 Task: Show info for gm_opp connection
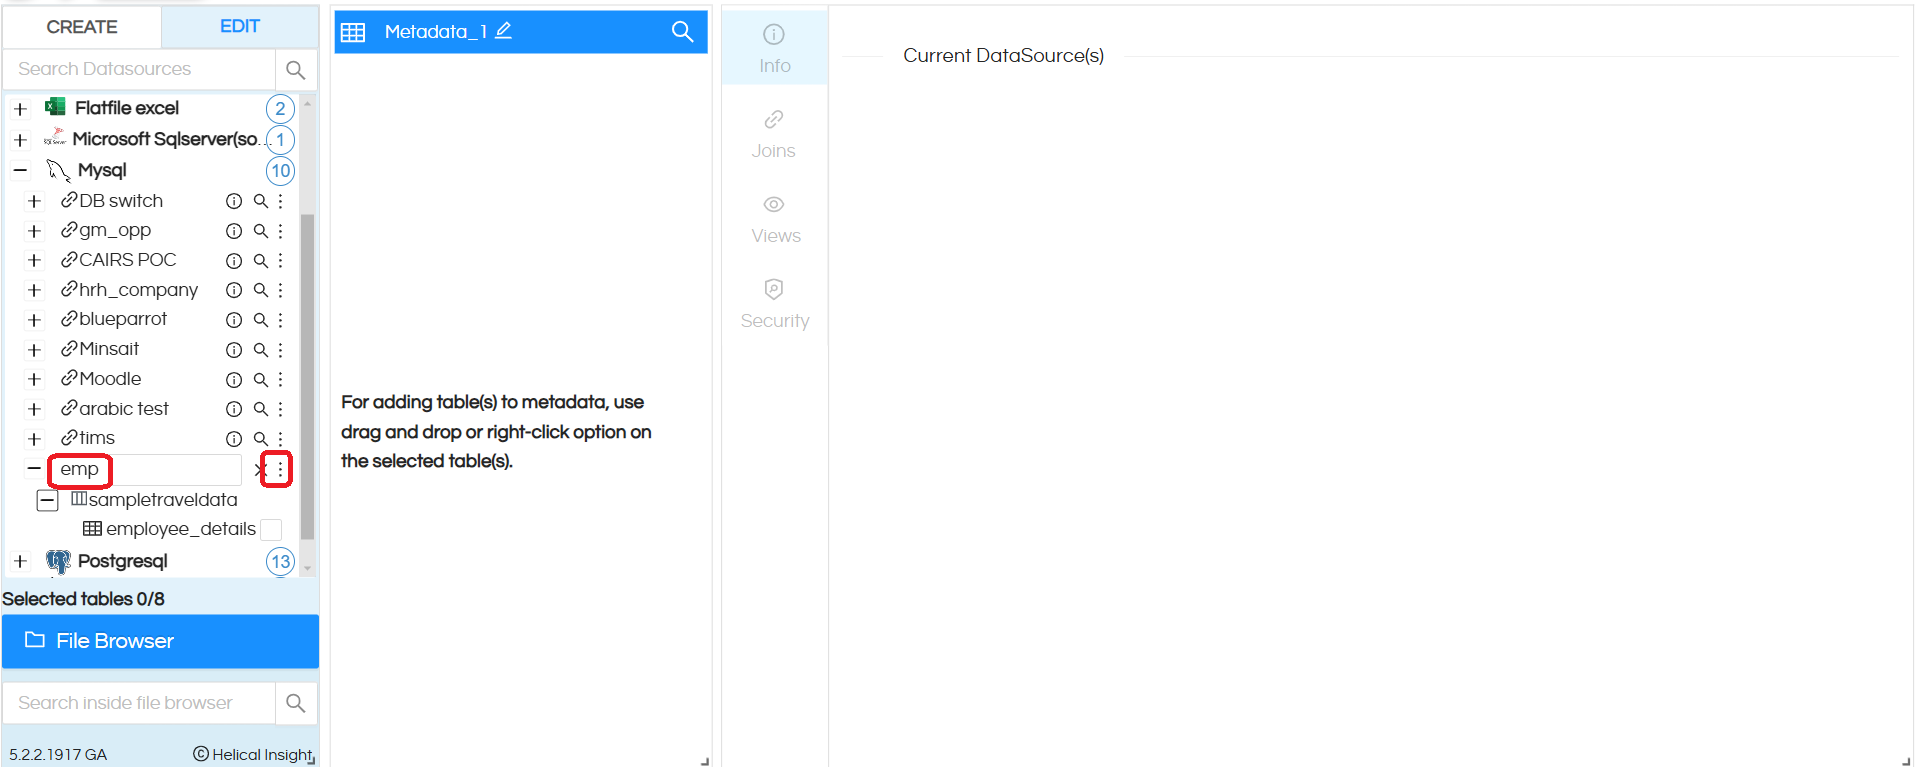(x=234, y=231)
